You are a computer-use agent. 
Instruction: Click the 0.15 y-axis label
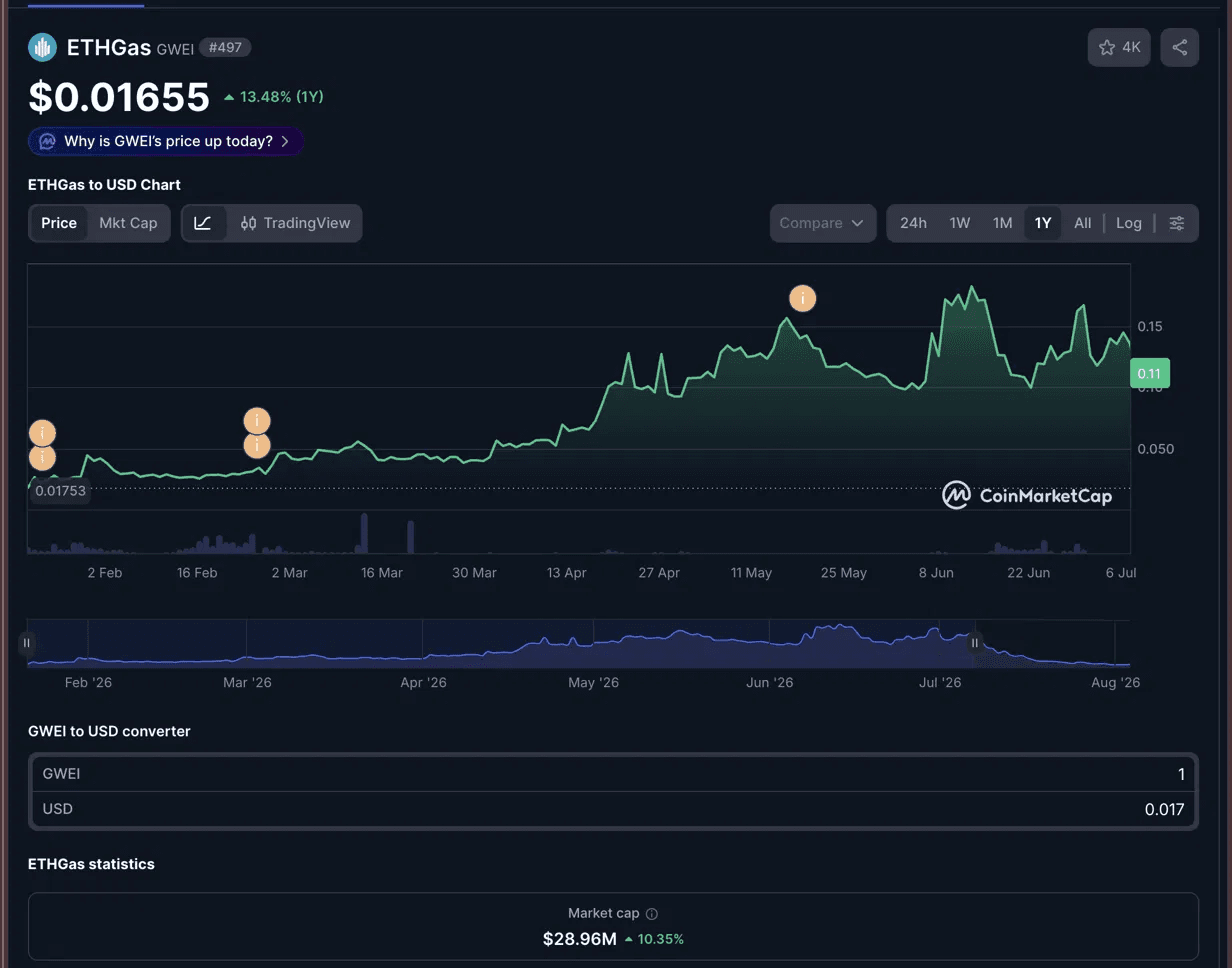point(1150,327)
